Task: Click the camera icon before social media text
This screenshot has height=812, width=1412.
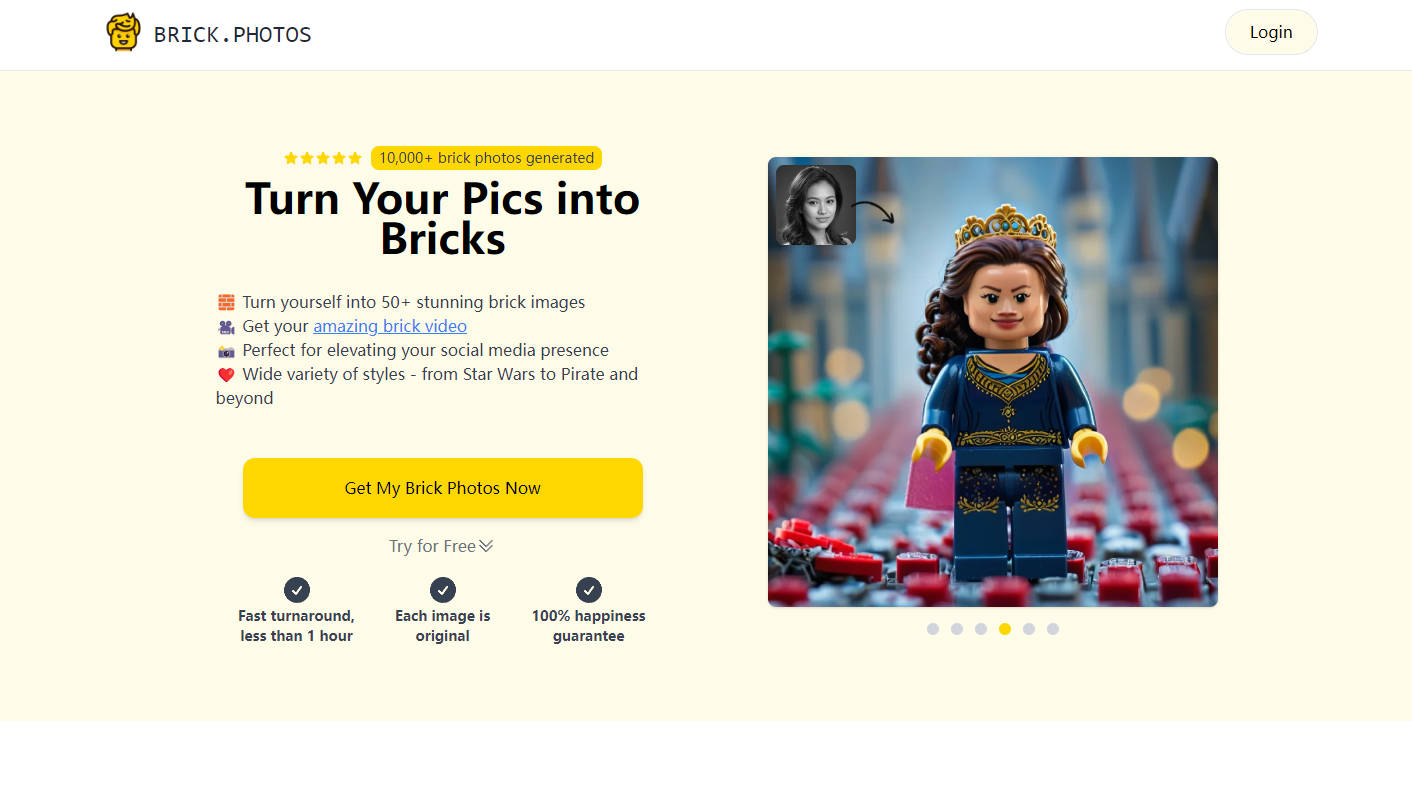Action: coord(226,350)
